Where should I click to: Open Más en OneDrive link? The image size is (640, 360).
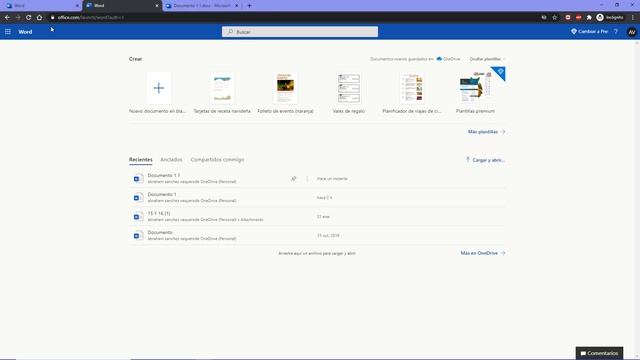[483, 253]
